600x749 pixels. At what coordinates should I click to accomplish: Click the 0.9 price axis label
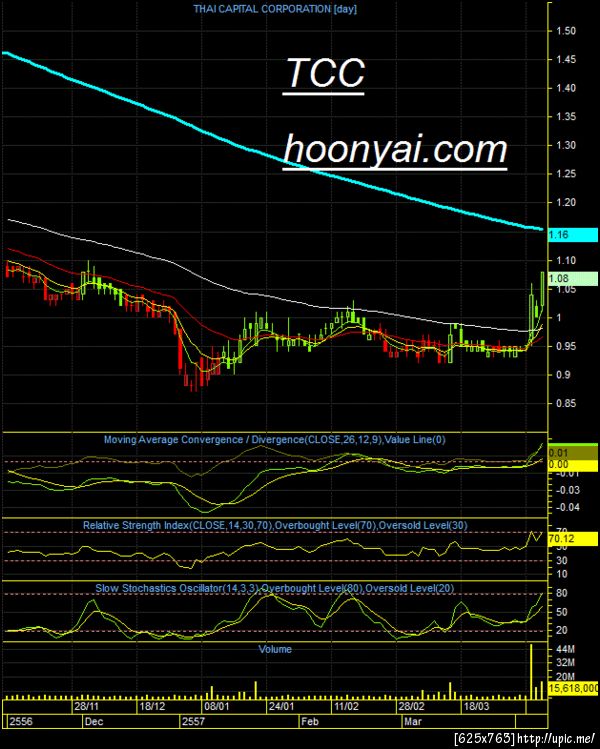coord(563,375)
